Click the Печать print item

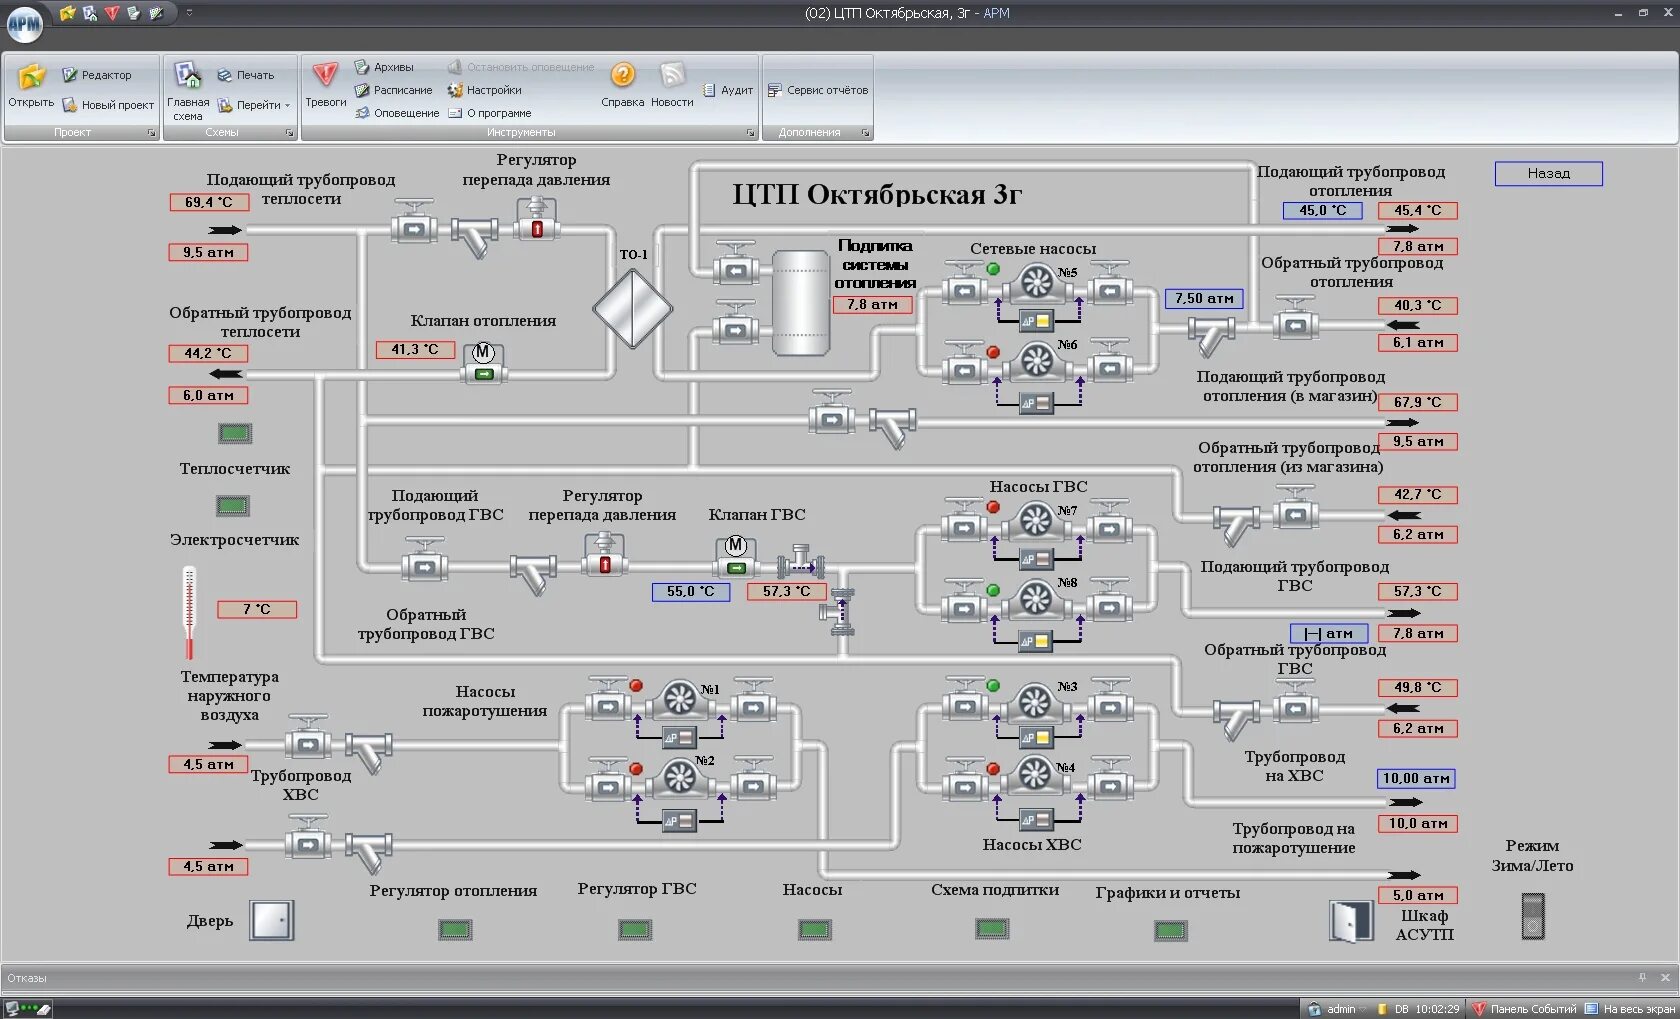tap(245, 75)
